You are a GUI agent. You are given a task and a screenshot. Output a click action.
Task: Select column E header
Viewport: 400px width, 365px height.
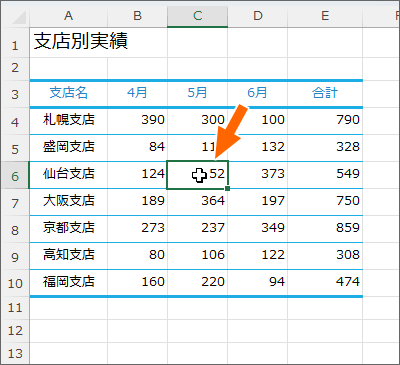coord(325,16)
